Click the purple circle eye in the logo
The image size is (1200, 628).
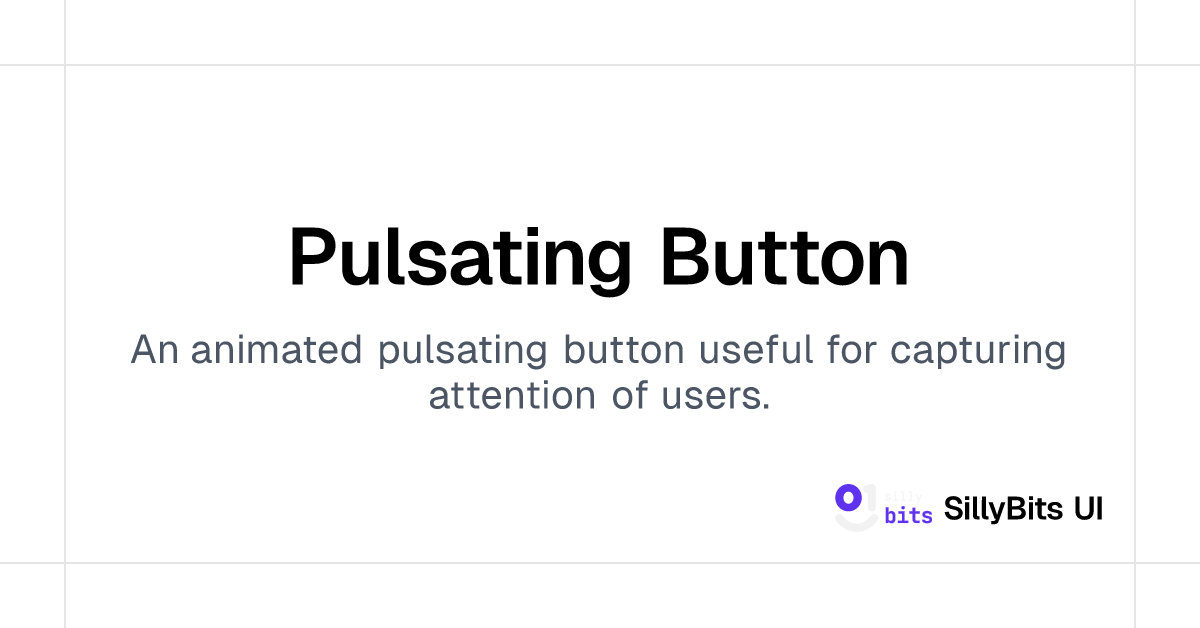[848, 496]
